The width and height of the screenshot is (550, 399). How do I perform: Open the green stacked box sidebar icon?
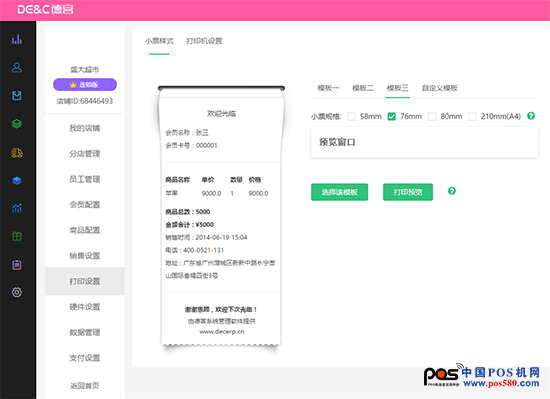tap(16, 124)
